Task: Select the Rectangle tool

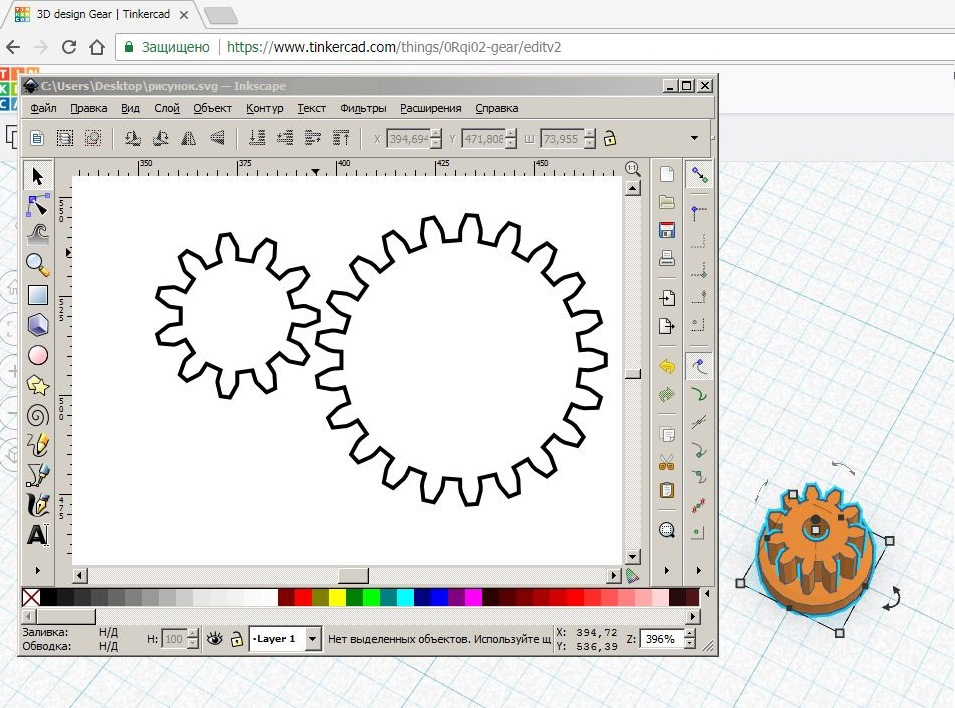Action: tap(38, 295)
